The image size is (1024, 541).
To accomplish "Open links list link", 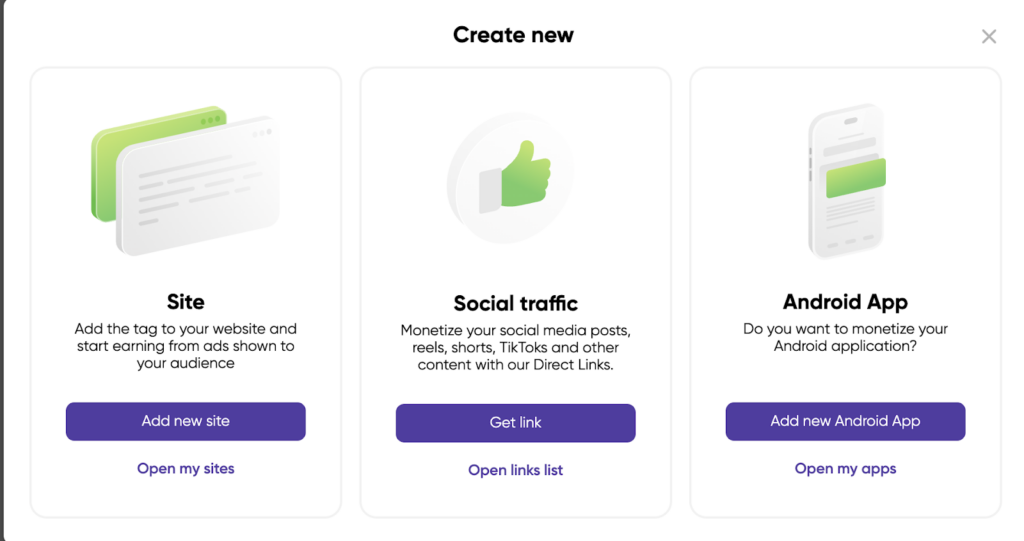I will (x=516, y=470).
